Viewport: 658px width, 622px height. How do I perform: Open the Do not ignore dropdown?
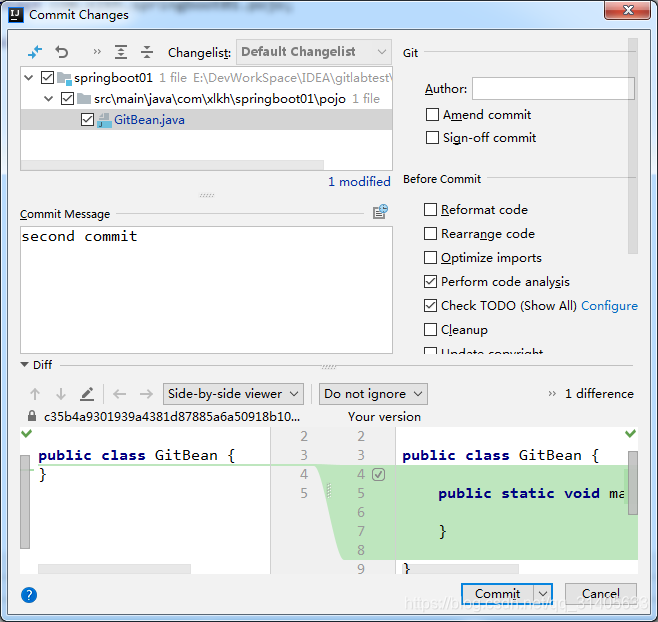(373, 394)
